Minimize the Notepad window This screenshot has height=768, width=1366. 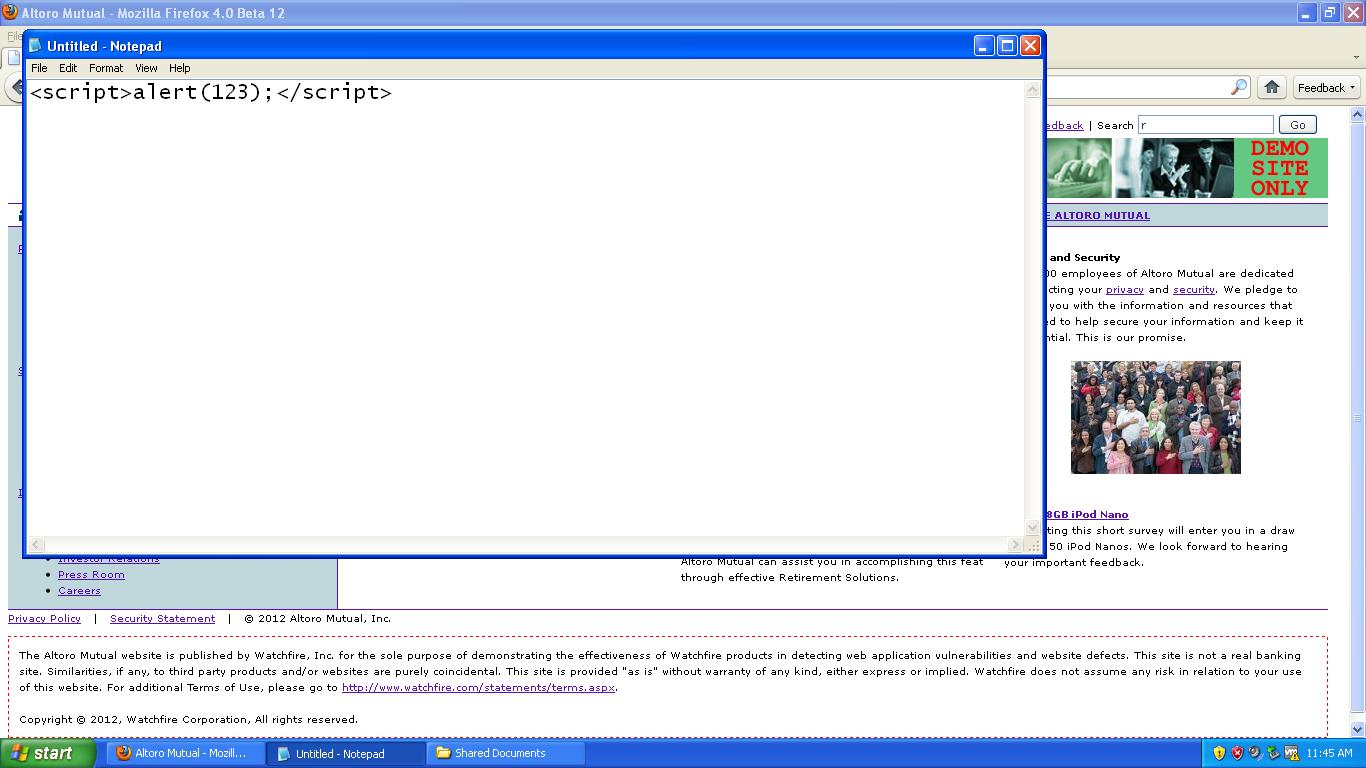tap(984, 46)
